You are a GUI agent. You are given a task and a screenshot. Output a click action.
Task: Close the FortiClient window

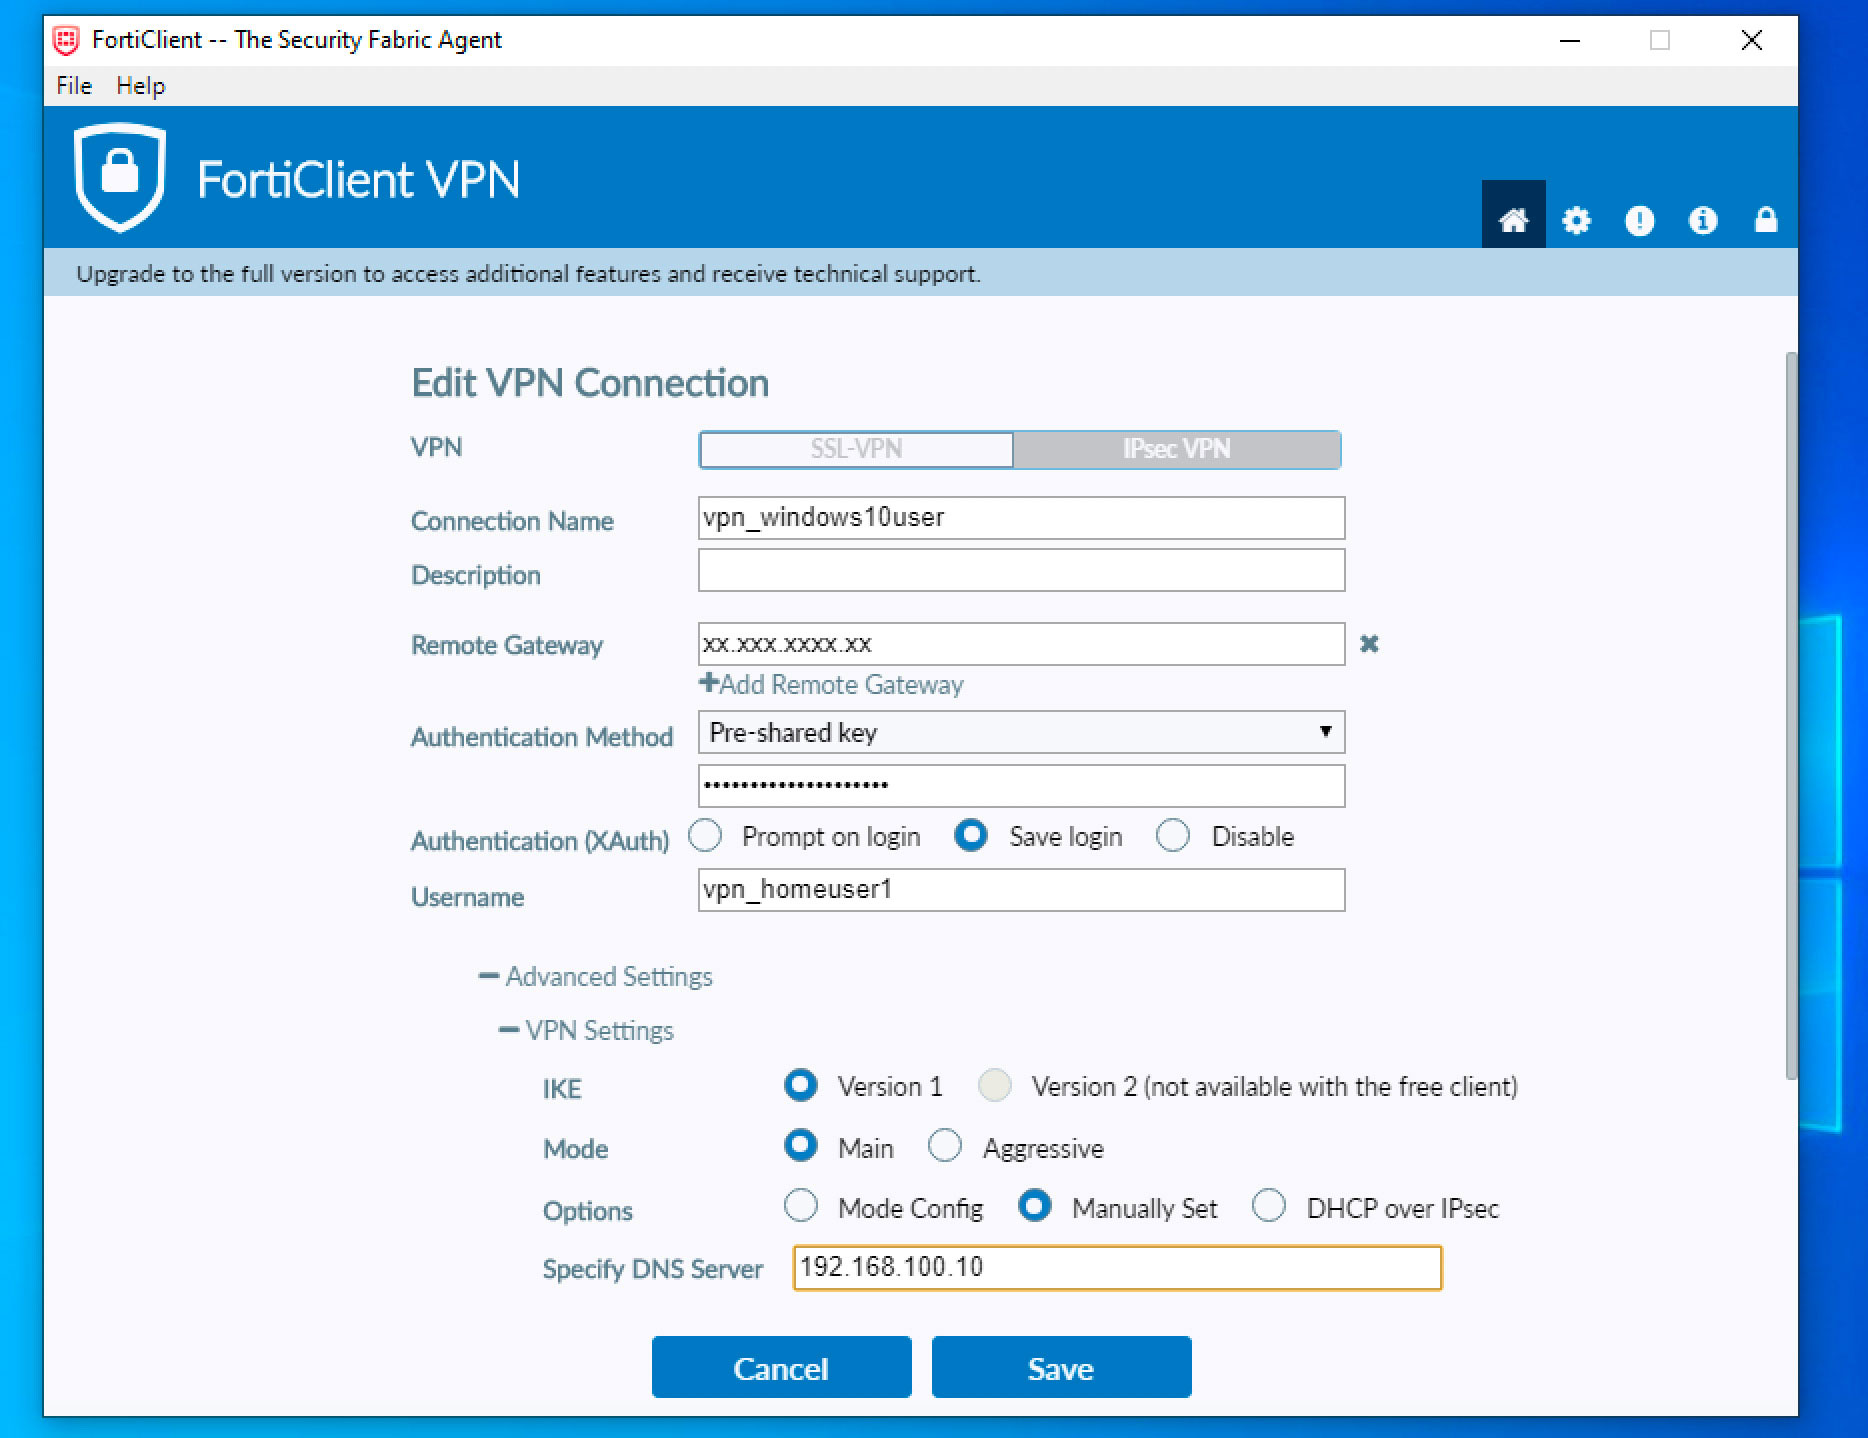pyautogui.click(x=1751, y=40)
